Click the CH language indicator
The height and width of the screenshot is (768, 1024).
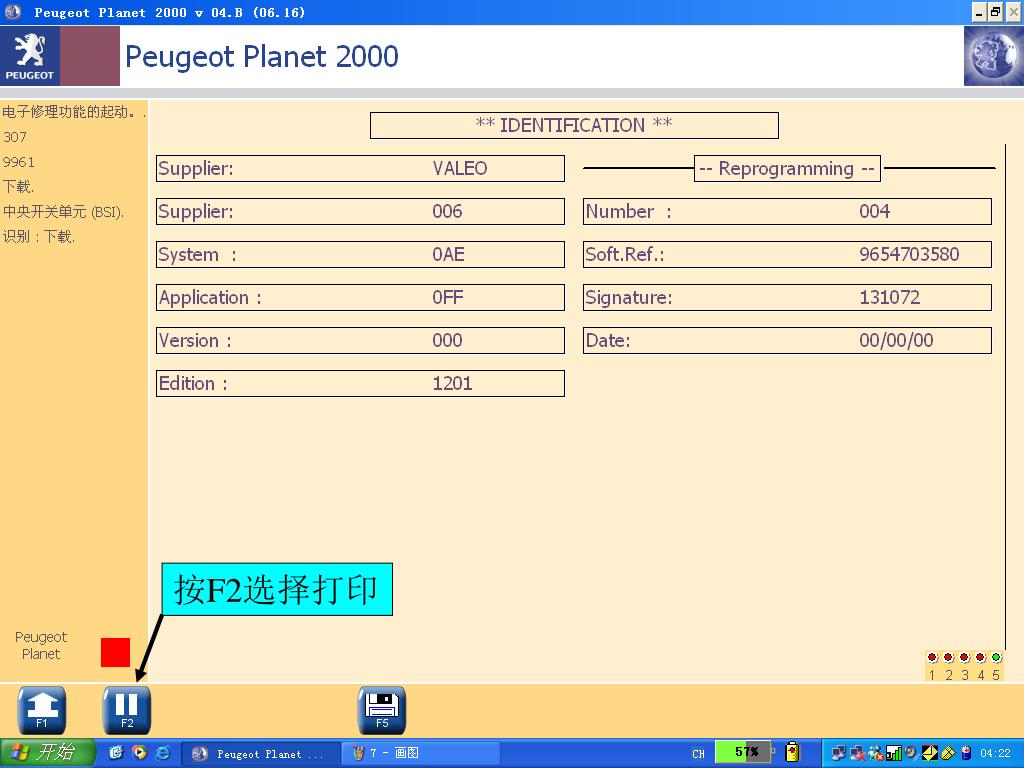[698, 754]
